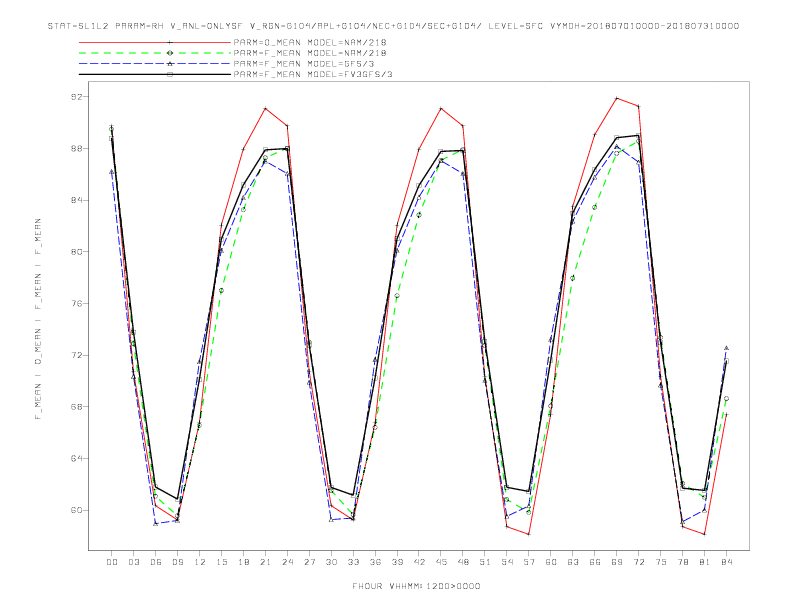Click x-axis forecast hour label 09

point(177,562)
